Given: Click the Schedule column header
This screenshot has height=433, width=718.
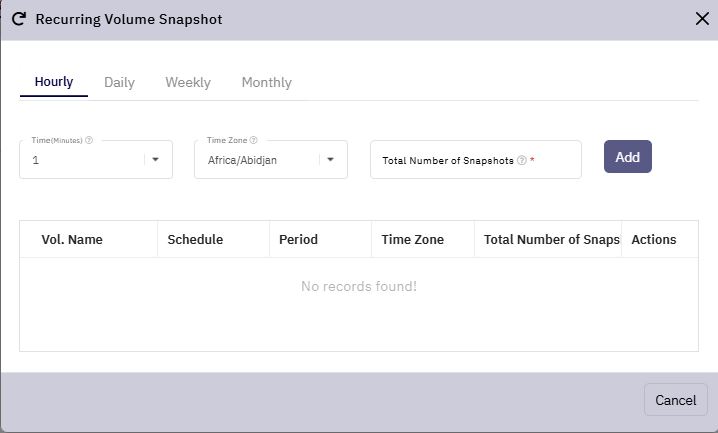Looking at the screenshot, I should [195, 239].
